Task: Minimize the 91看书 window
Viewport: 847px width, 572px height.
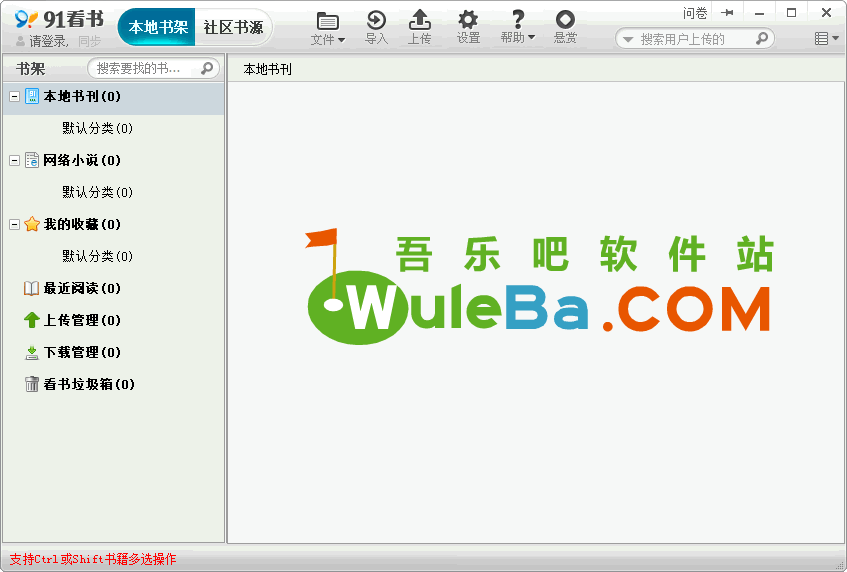Action: point(759,13)
